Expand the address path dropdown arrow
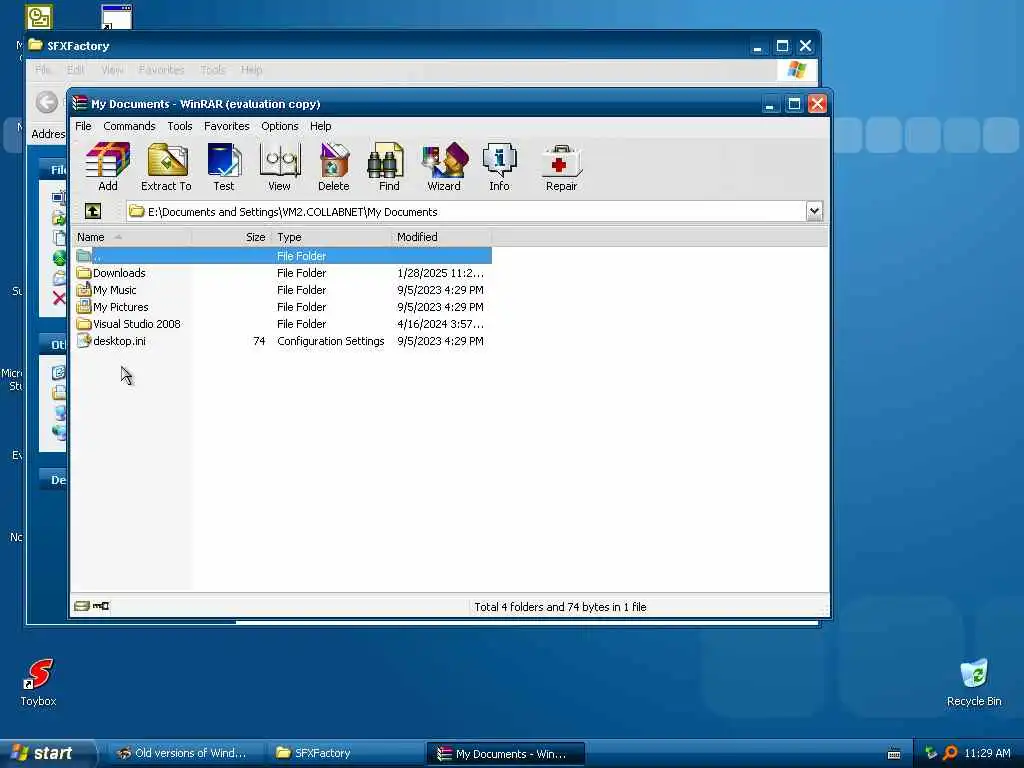Image resolution: width=1024 pixels, height=768 pixels. tap(814, 211)
